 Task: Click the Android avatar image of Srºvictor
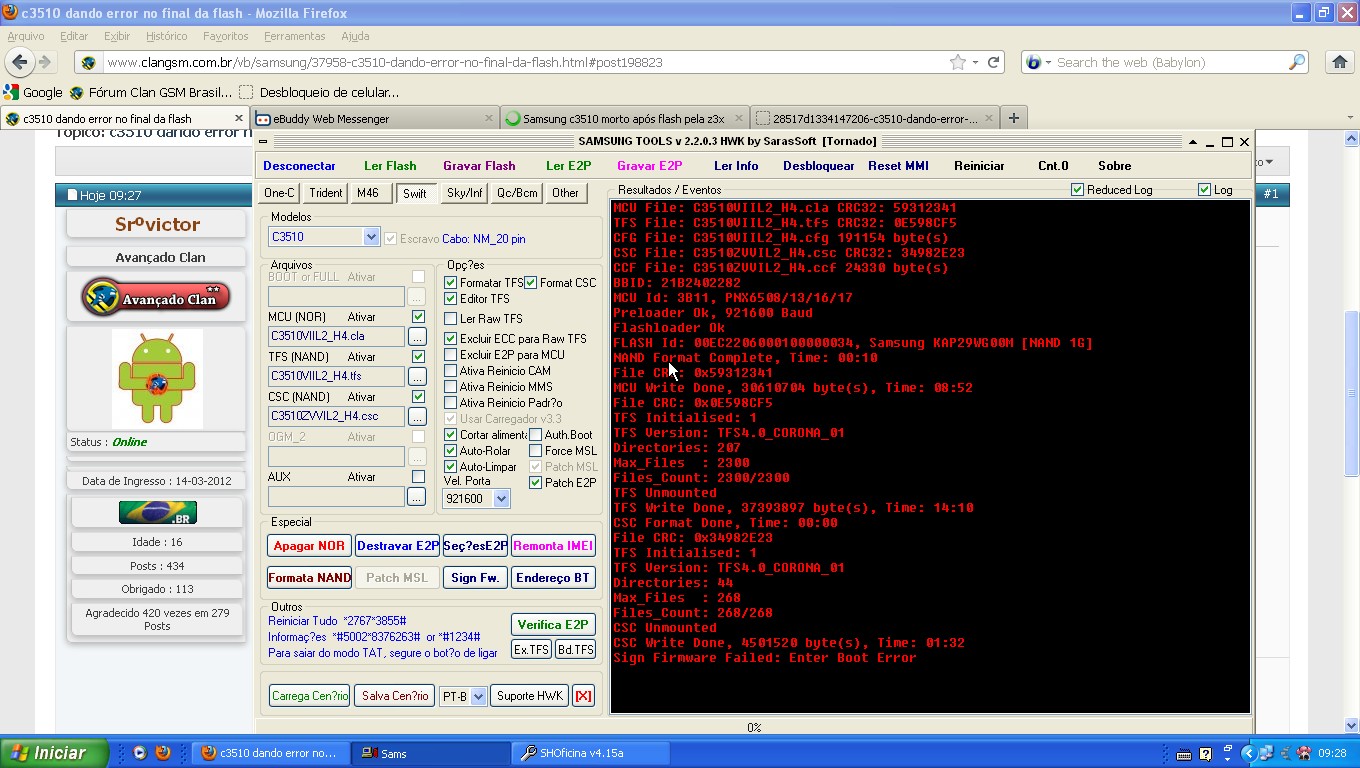[157, 379]
